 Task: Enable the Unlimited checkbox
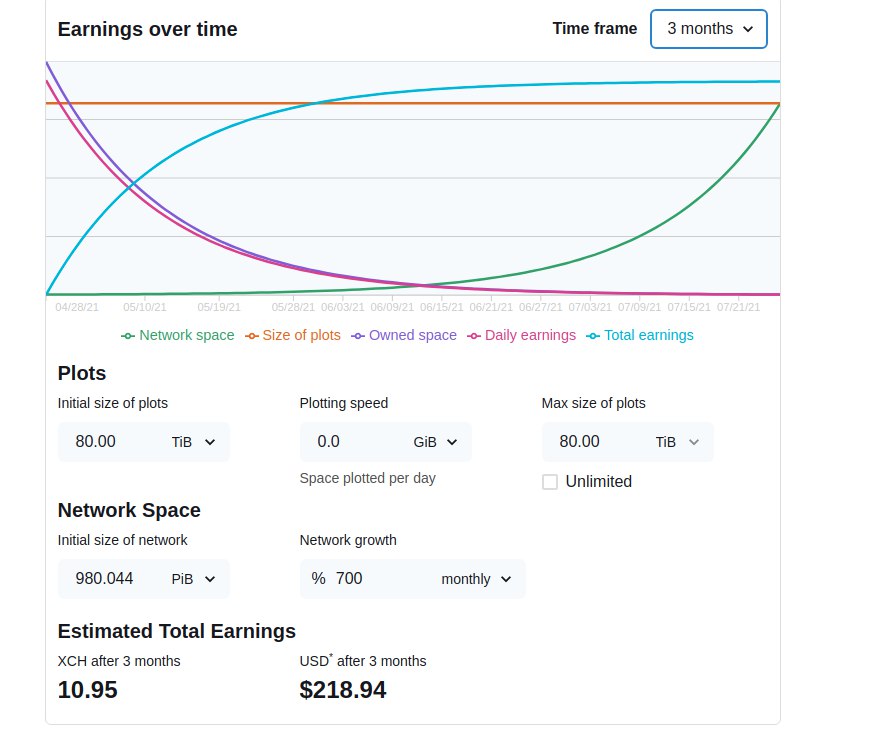pos(550,482)
